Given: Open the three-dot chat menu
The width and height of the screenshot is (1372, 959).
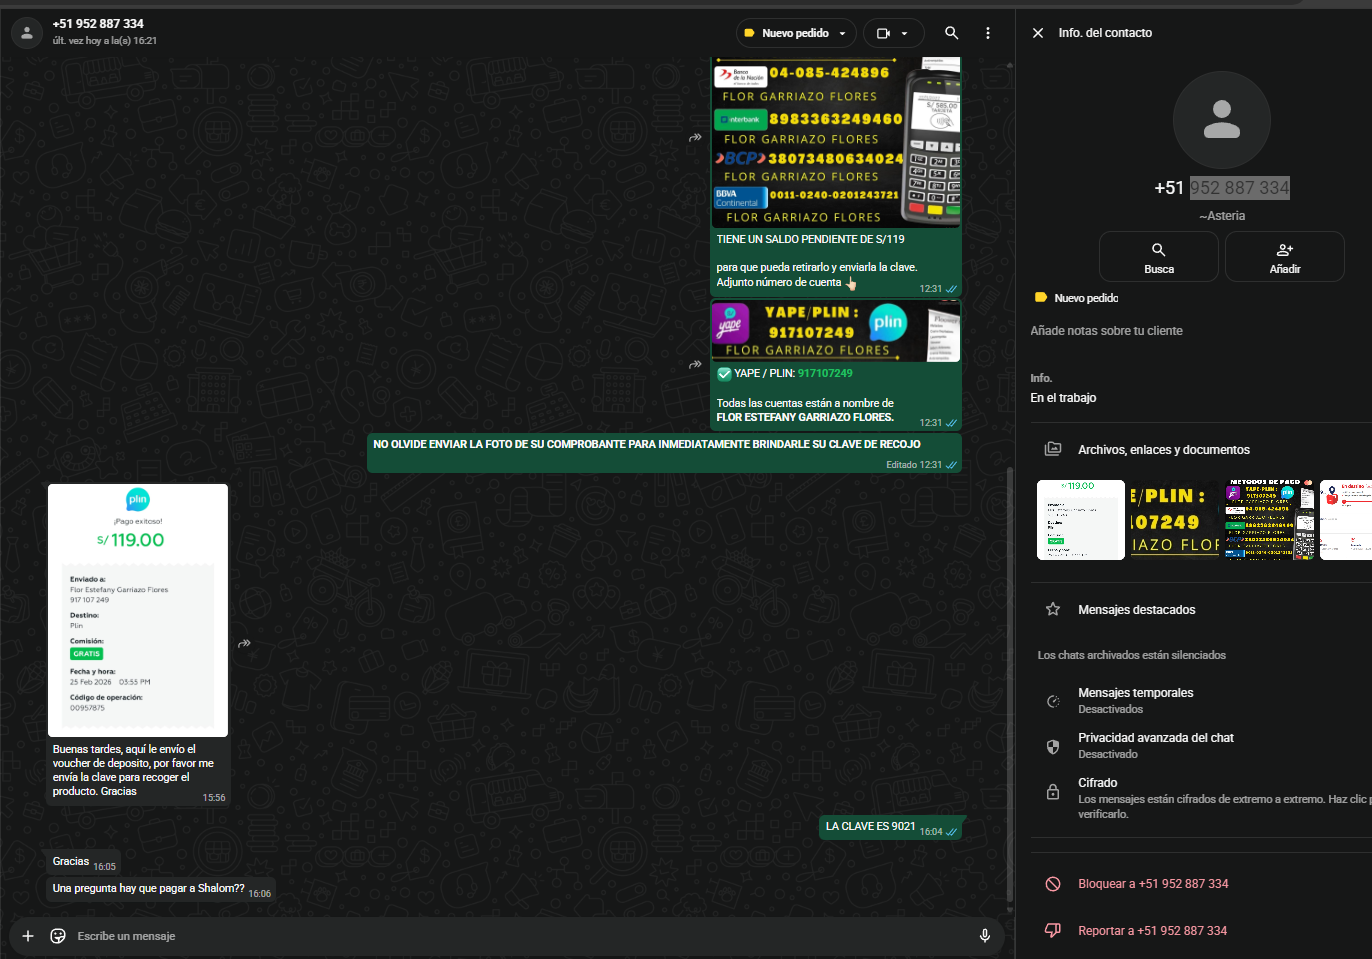Looking at the screenshot, I should pyautogui.click(x=988, y=33).
